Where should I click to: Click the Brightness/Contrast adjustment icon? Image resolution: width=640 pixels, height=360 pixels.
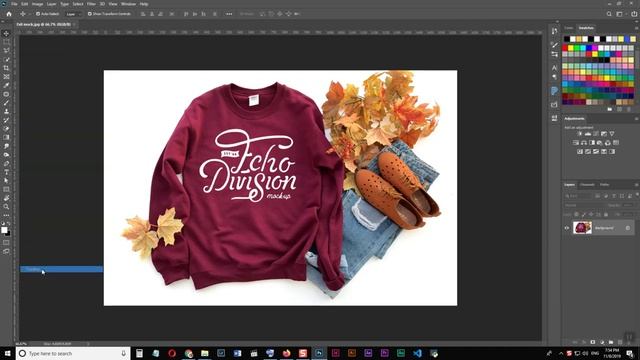click(x=580, y=134)
